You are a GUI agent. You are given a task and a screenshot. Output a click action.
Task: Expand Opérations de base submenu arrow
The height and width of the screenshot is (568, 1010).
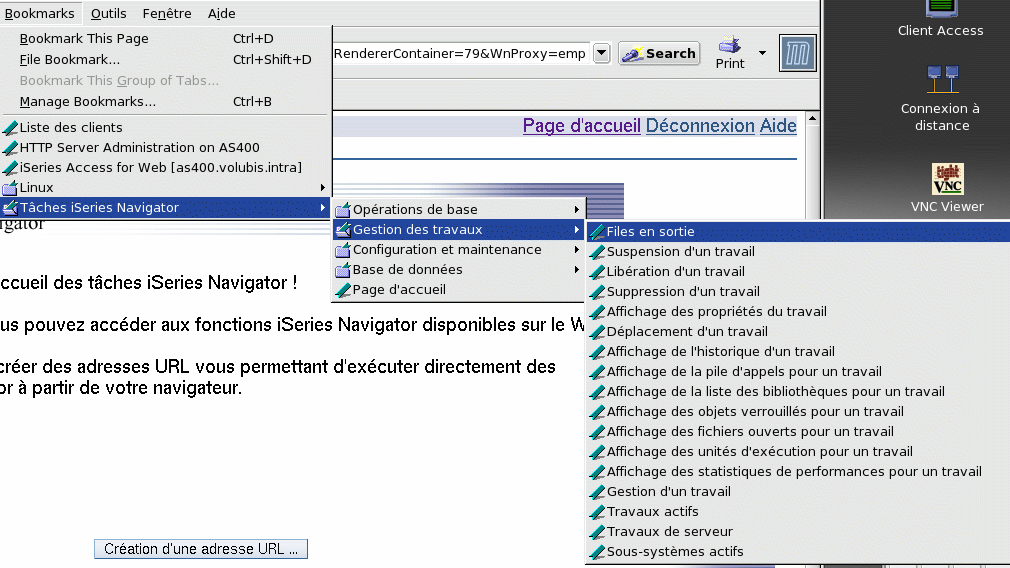(x=576, y=209)
